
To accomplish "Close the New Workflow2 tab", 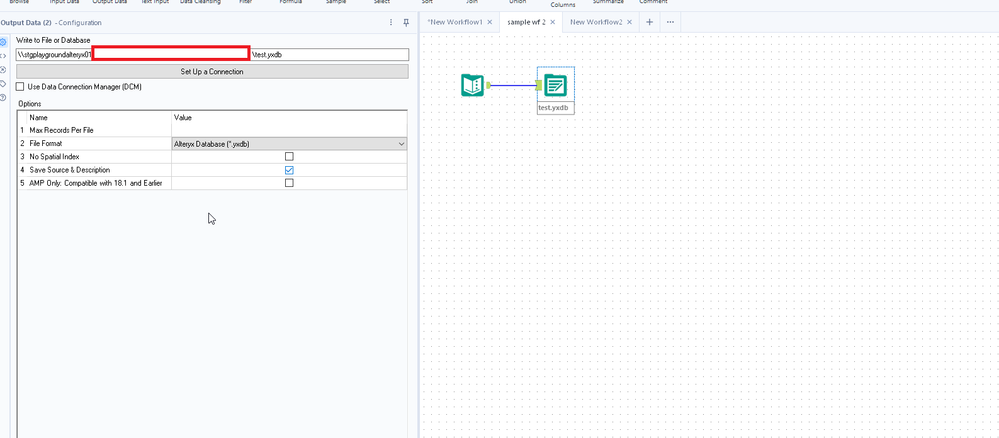I will tap(629, 22).
